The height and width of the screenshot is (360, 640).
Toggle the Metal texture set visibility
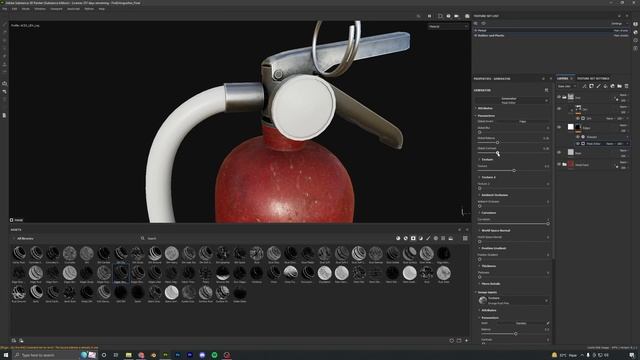tap(476, 31)
